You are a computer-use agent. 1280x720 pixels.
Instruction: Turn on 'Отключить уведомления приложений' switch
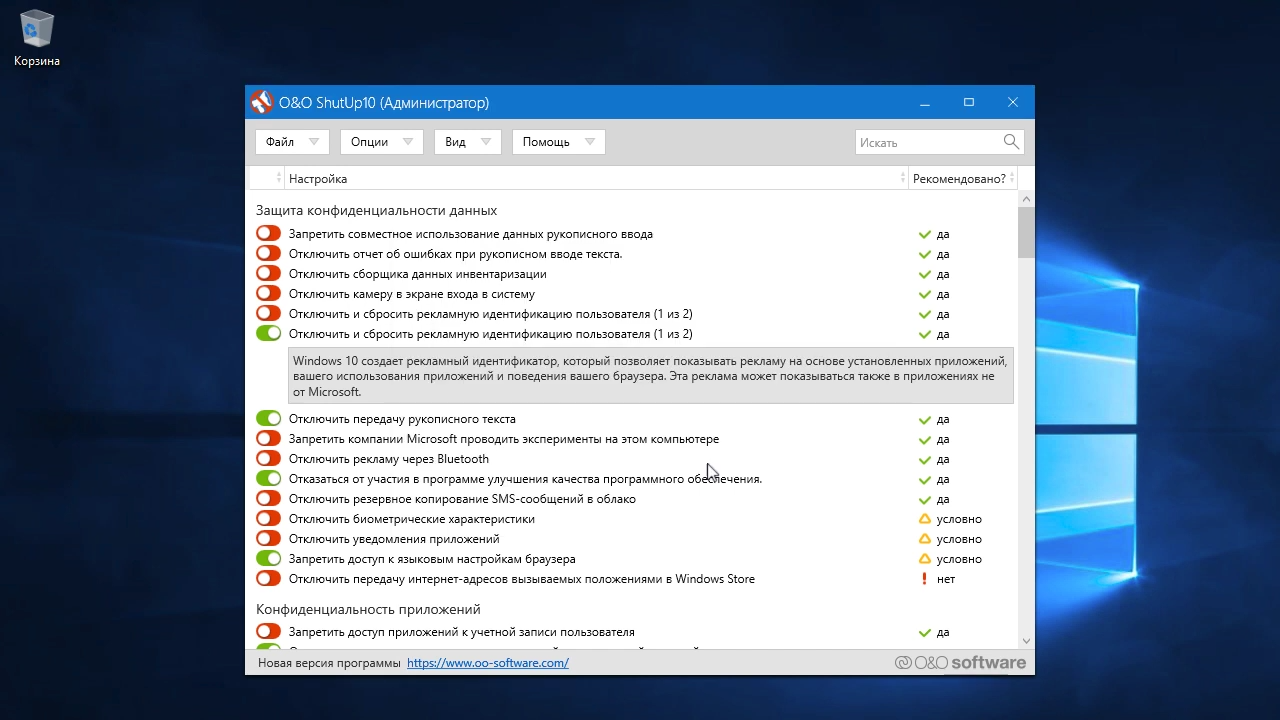pyautogui.click(x=268, y=538)
